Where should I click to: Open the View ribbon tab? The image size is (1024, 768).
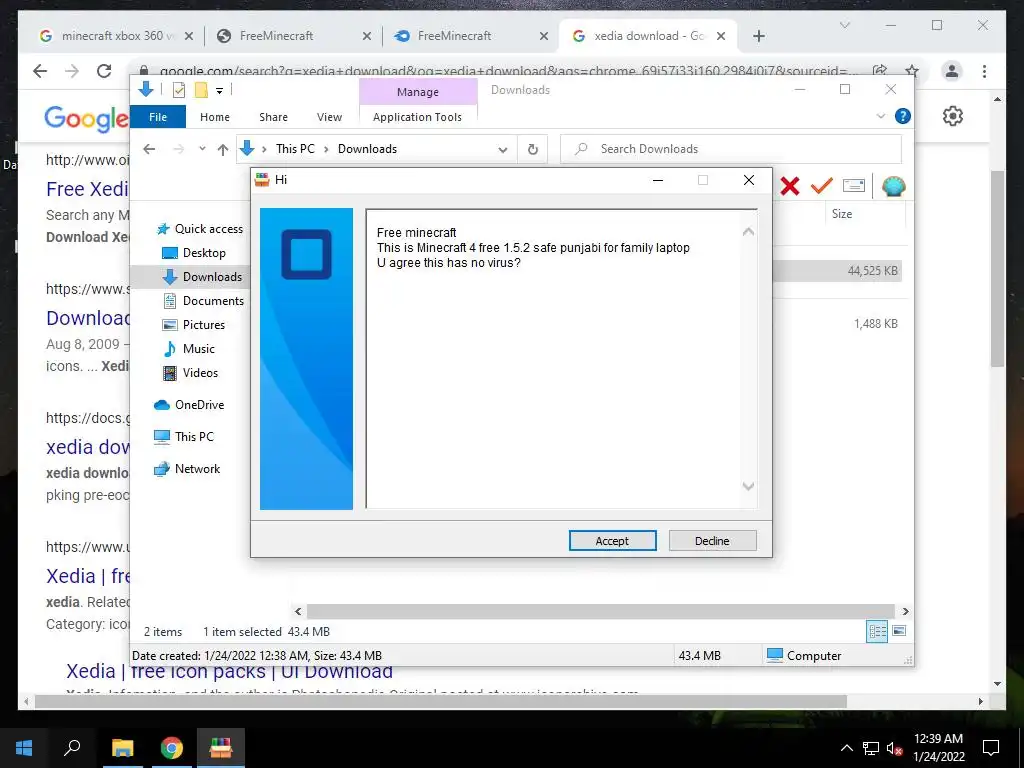[329, 117]
